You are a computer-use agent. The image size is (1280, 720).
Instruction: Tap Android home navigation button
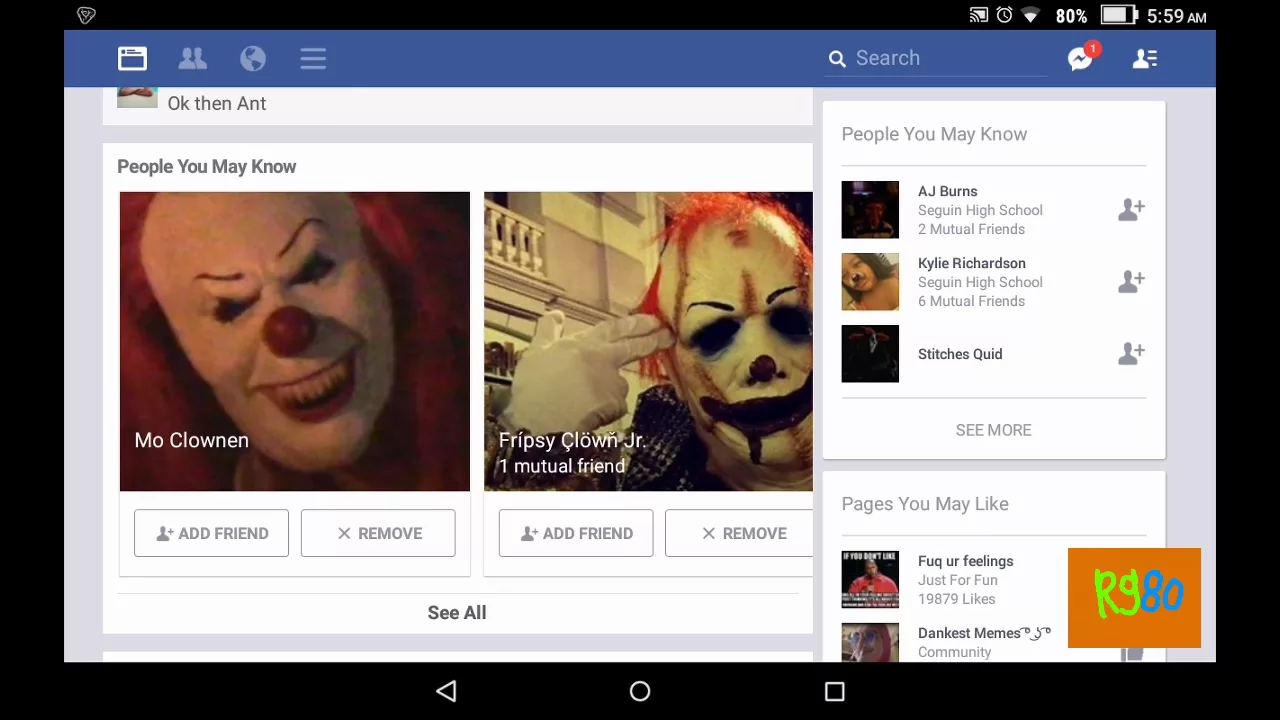pos(640,691)
